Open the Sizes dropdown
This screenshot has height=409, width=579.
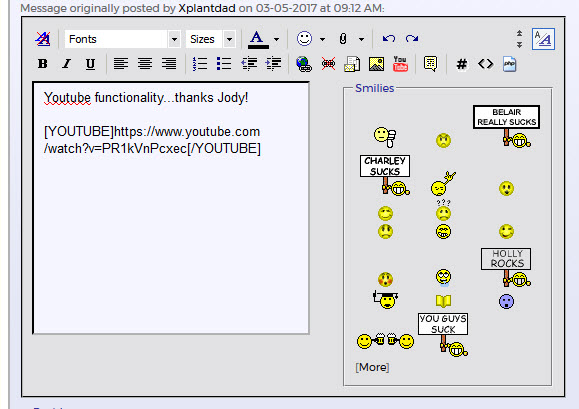tap(210, 39)
